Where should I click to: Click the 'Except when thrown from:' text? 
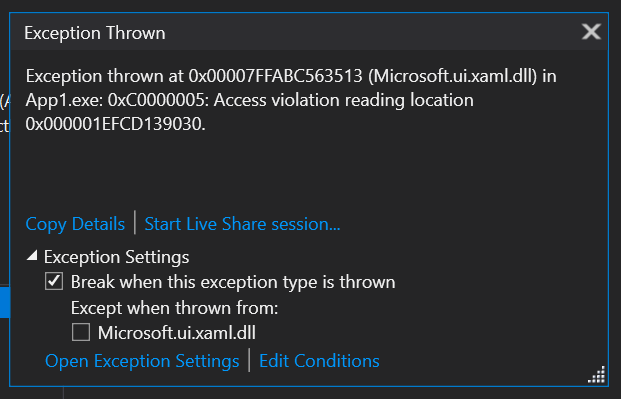pyautogui.click(x=175, y=308)
